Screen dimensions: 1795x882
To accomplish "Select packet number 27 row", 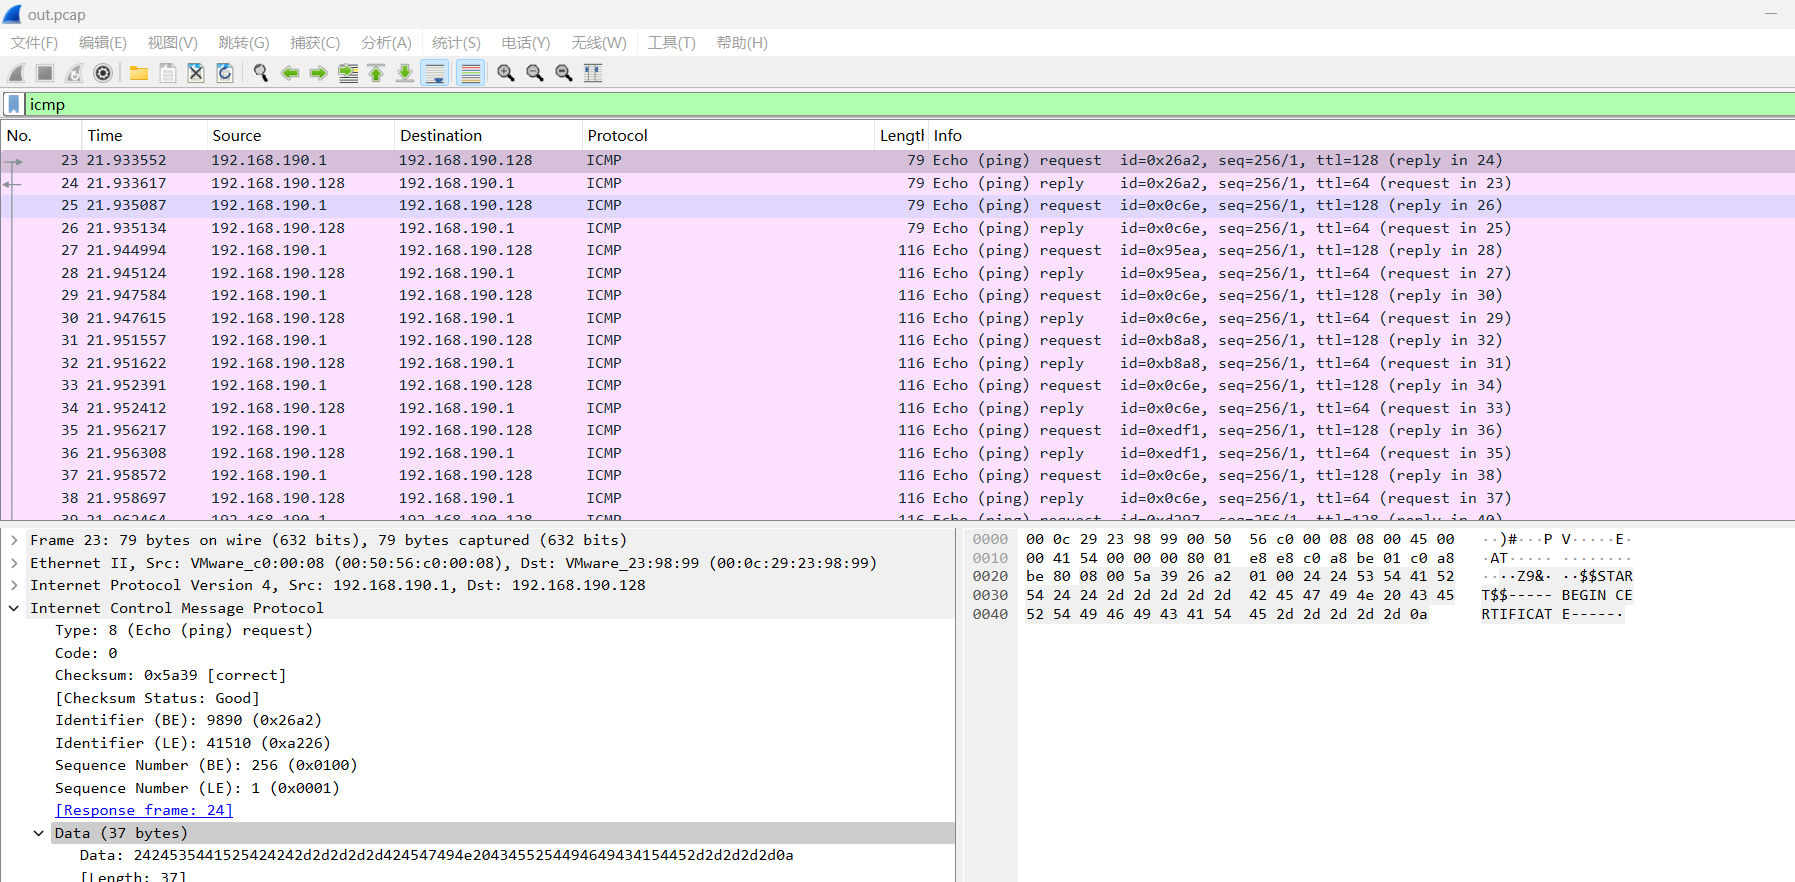I will [897, 250].
